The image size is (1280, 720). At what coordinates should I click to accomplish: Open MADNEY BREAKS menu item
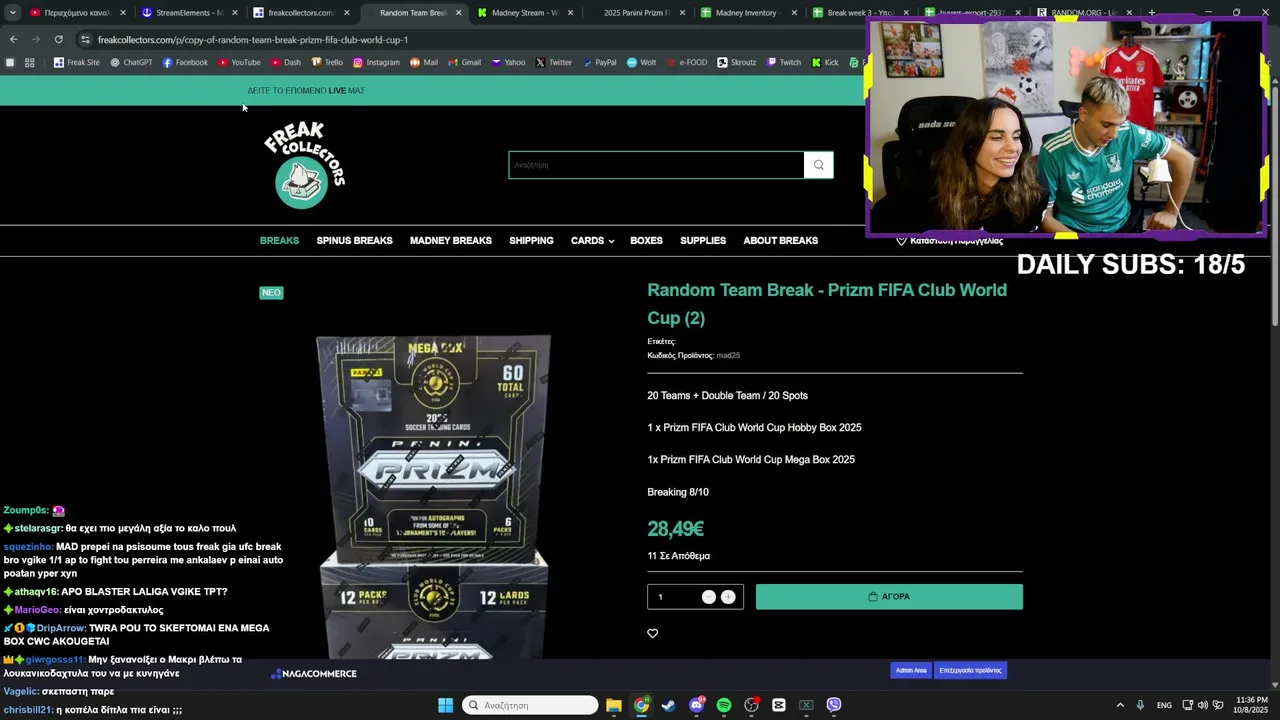click(451, 241)
